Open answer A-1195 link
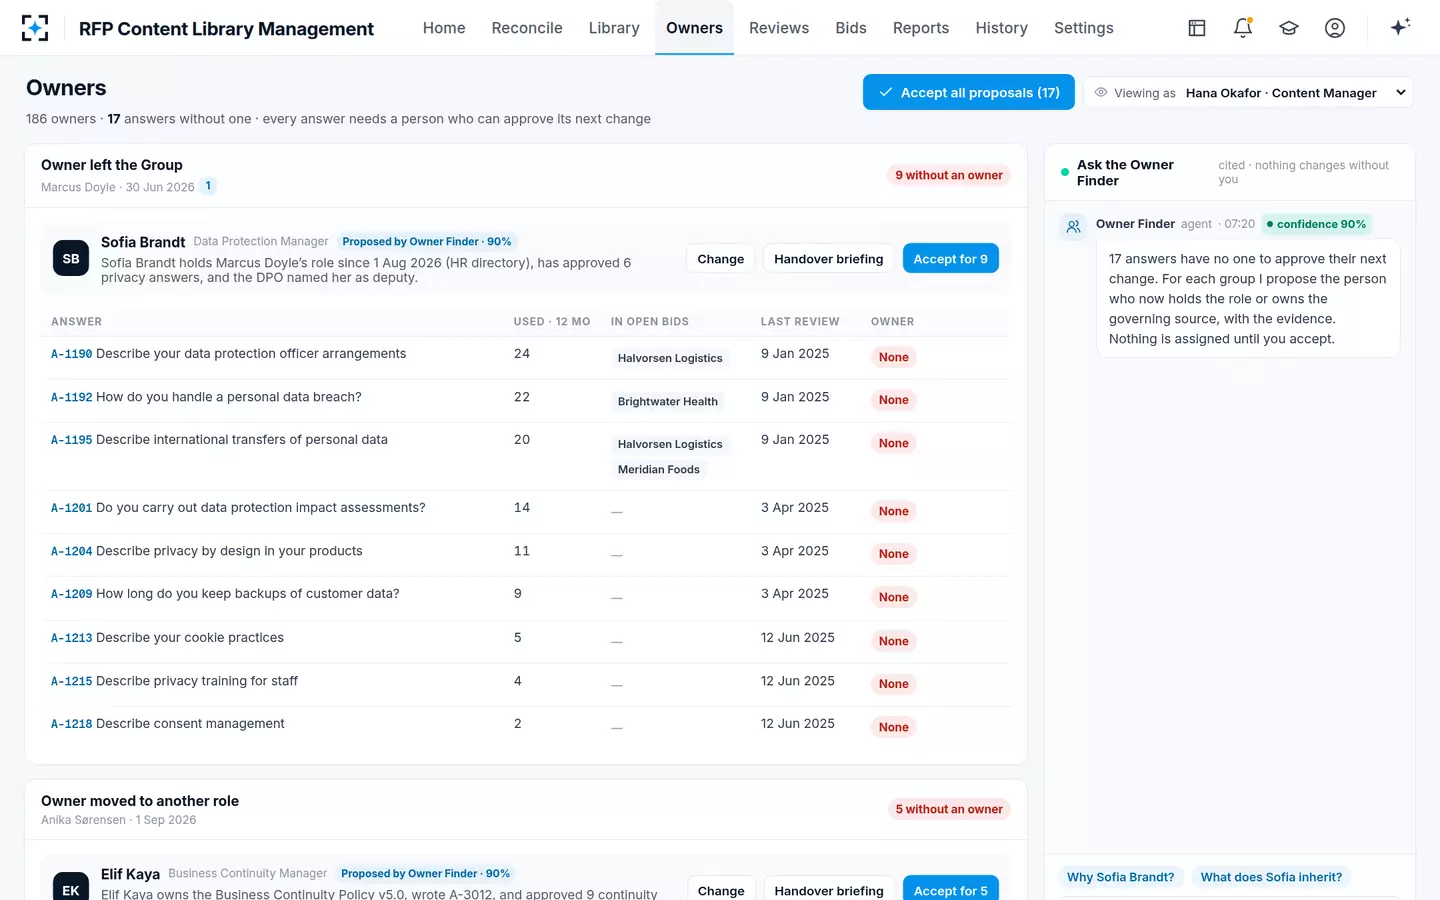The height and width of the screenshot is (900, 1440). point(71,440)
